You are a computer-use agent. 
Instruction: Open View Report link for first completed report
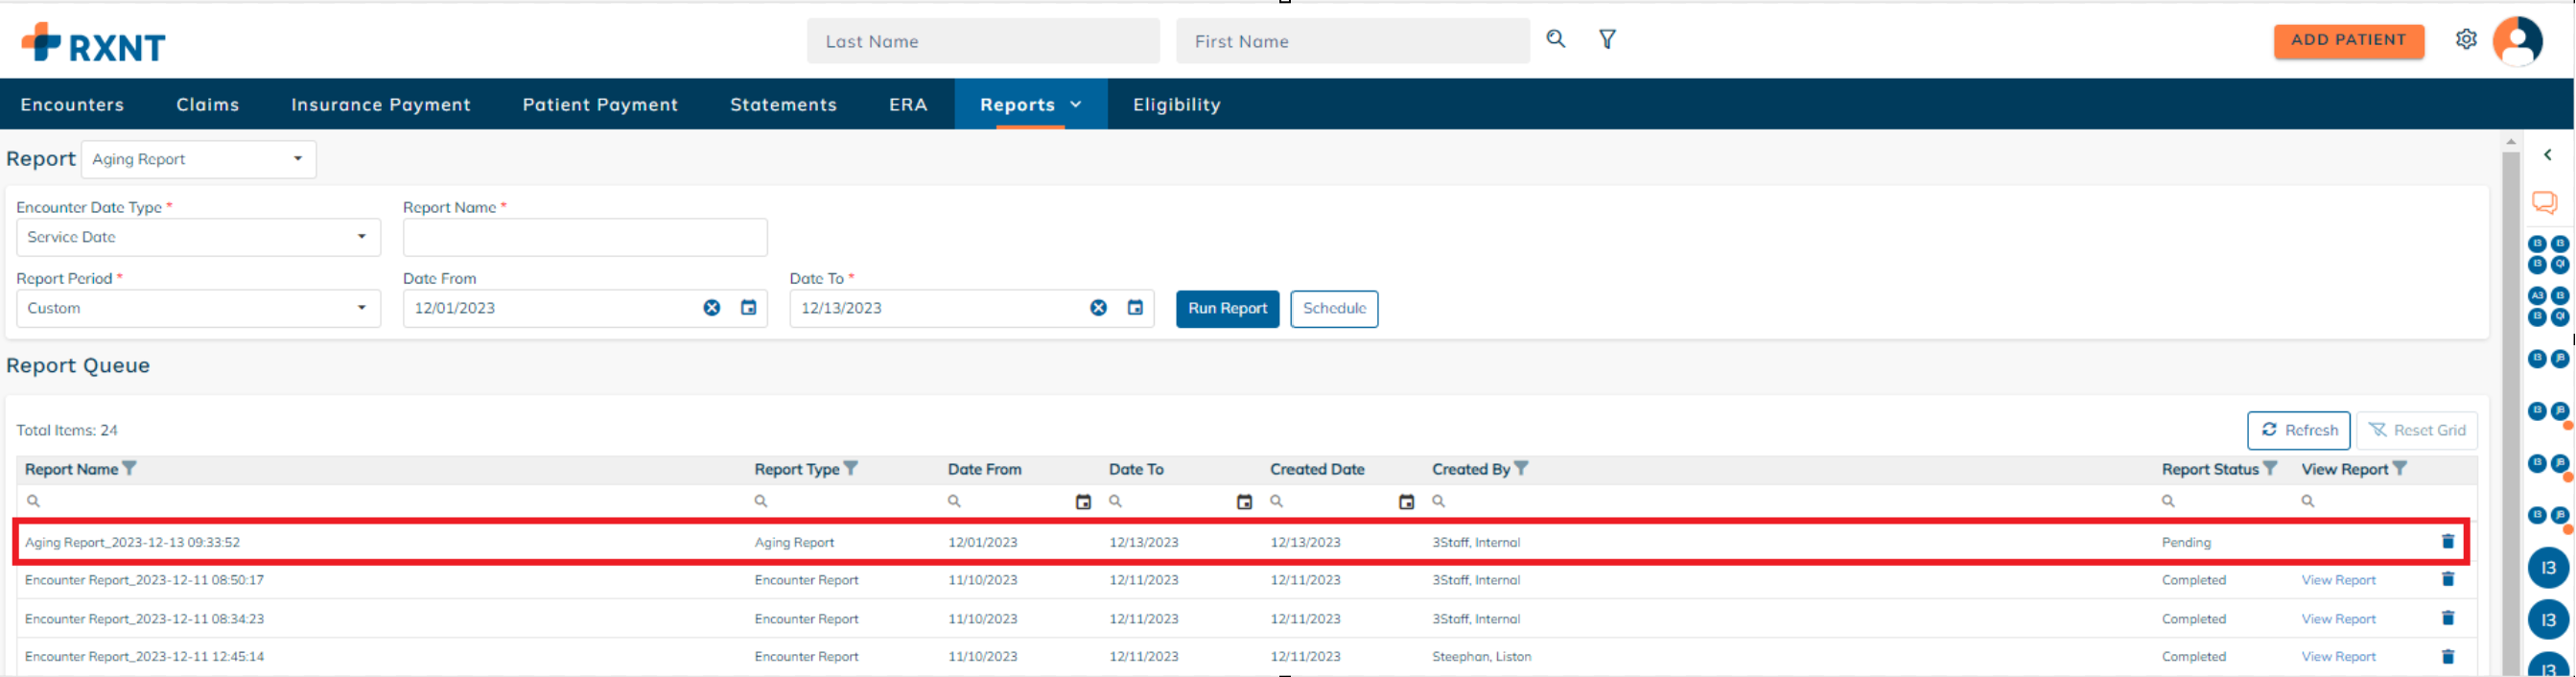[2337, 580]
